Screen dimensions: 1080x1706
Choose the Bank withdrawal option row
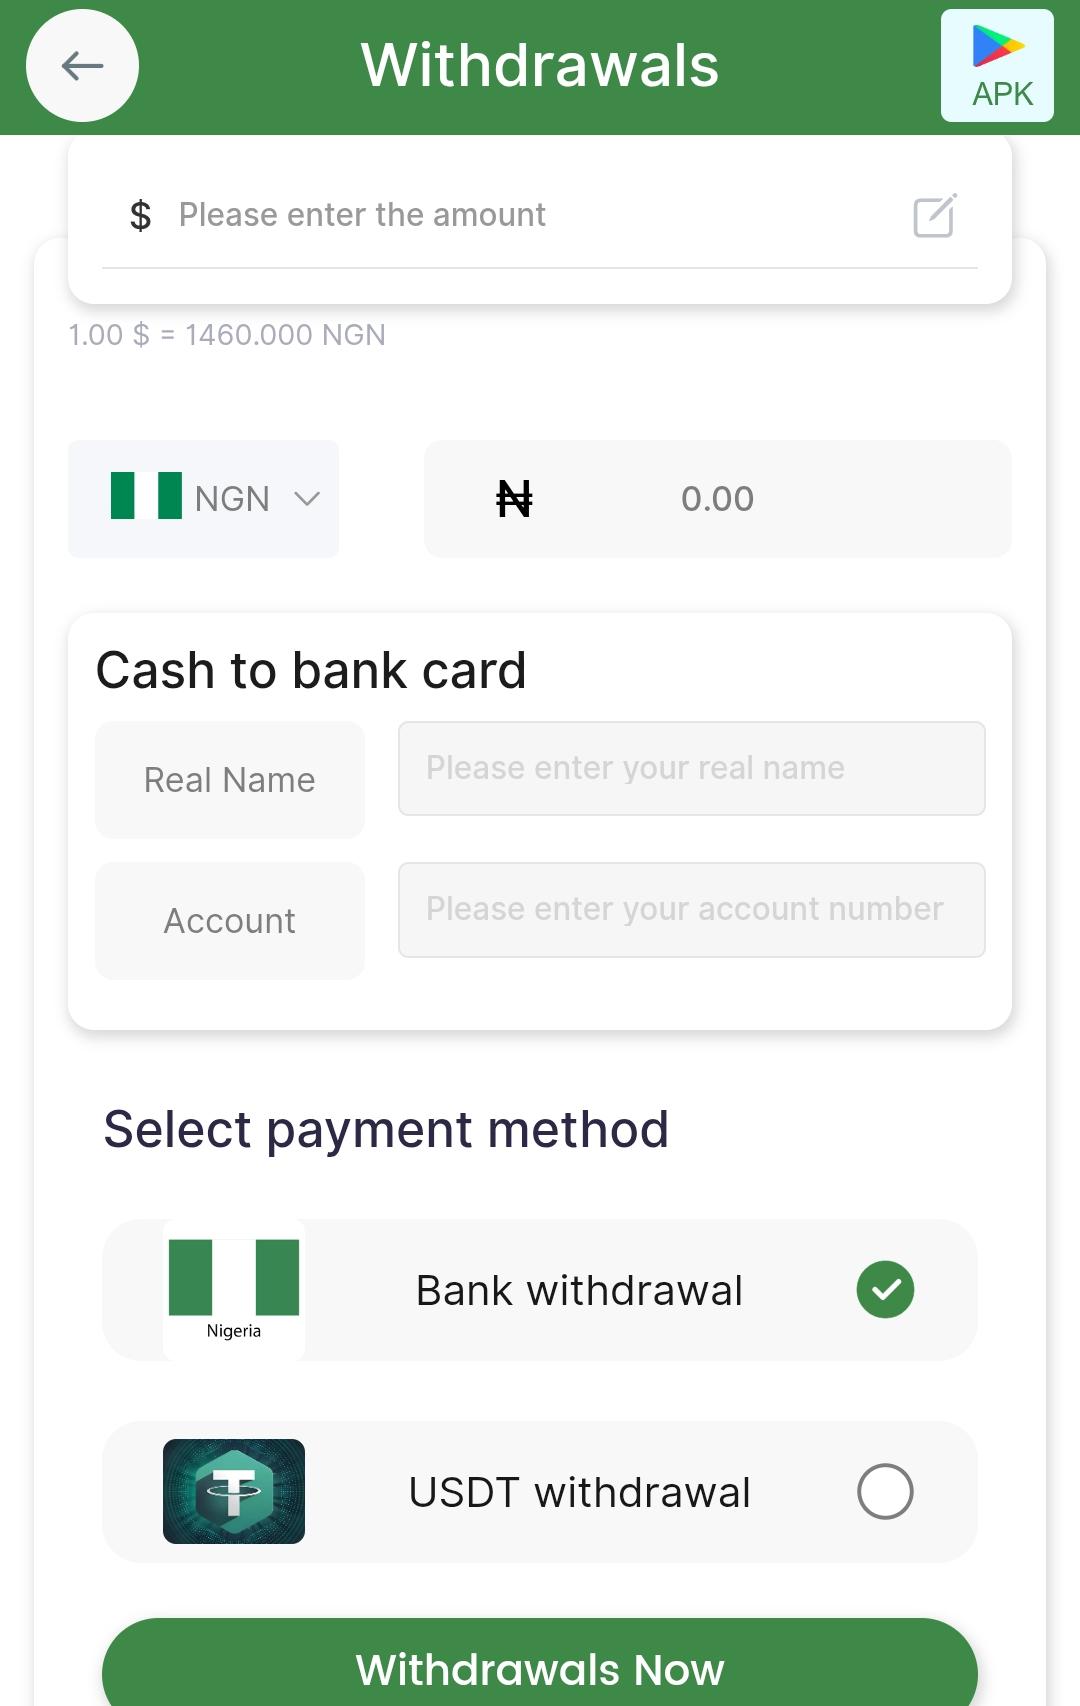coord(579,1290)
